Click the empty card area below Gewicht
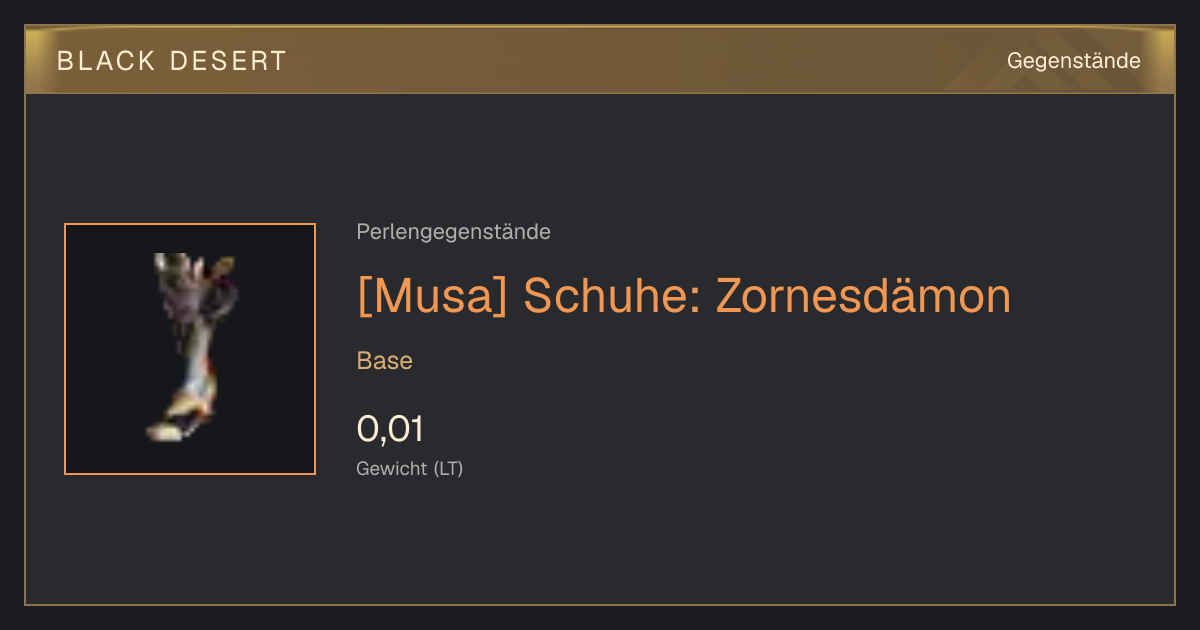1200x630 pixels. 700,545
